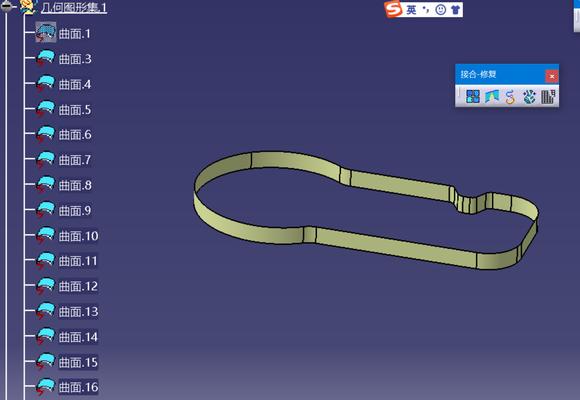Click the 曲面.9 surface icon in tree
Viewport: 580px width, 400px height.
[45, 210]
